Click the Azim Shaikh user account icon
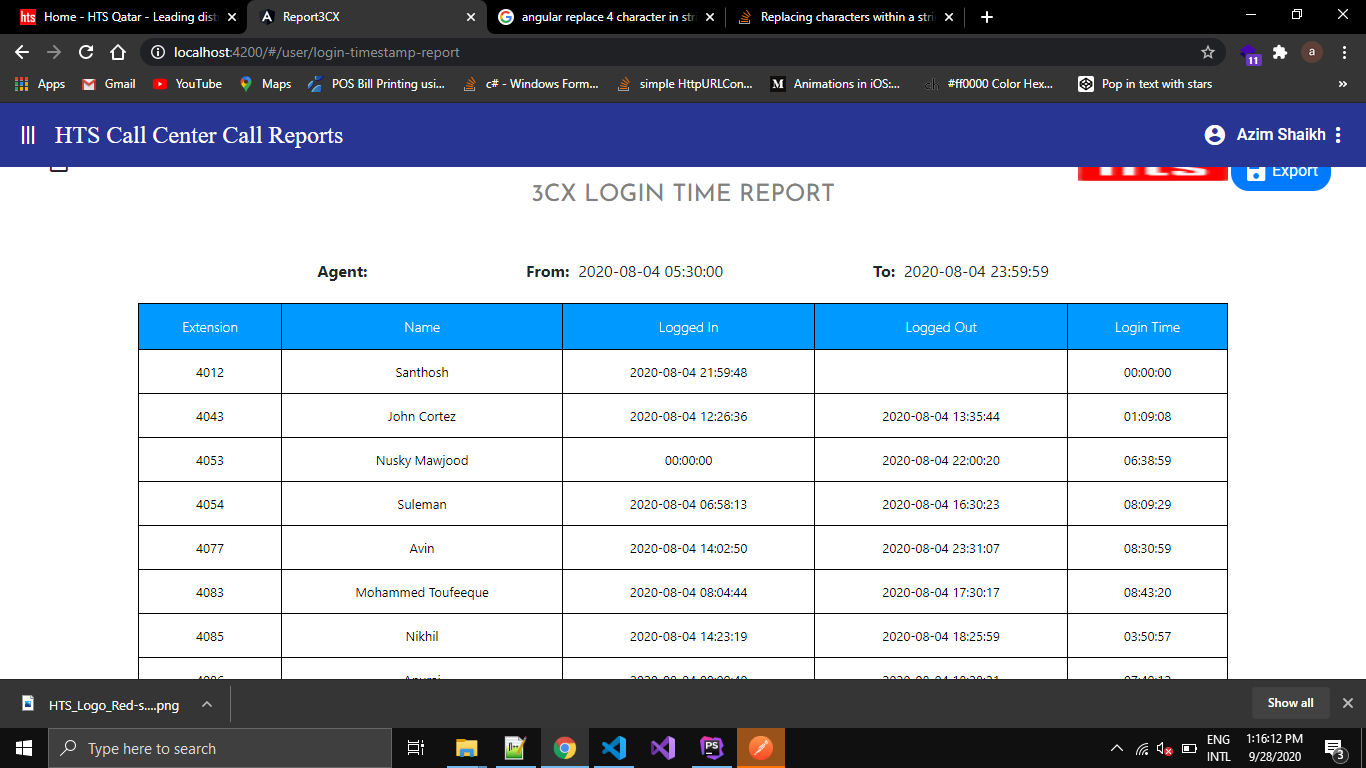The image size is (1366, 768). (1214, 135)
